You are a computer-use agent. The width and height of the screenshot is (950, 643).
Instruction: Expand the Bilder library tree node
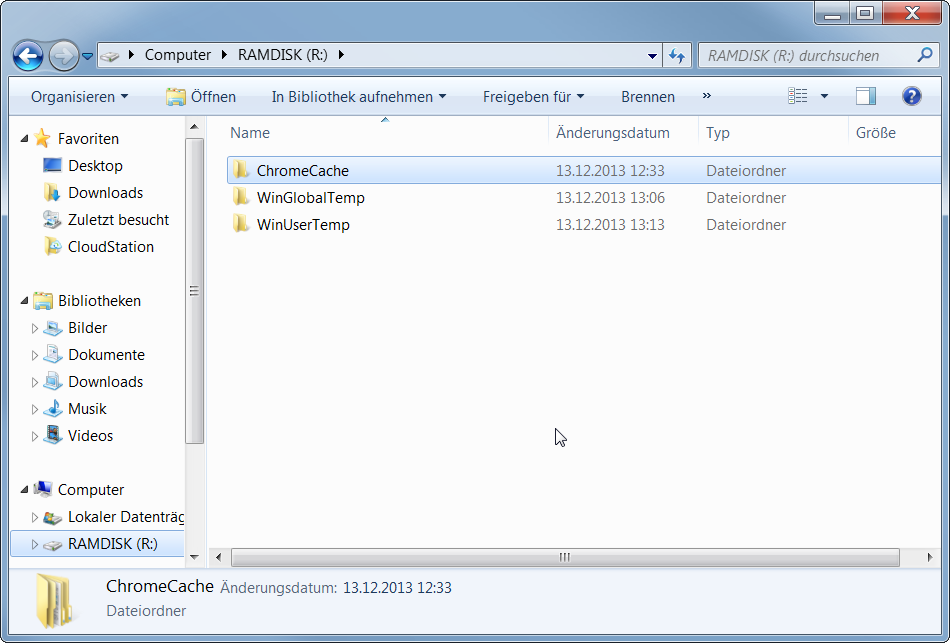[x=35, y=328]
